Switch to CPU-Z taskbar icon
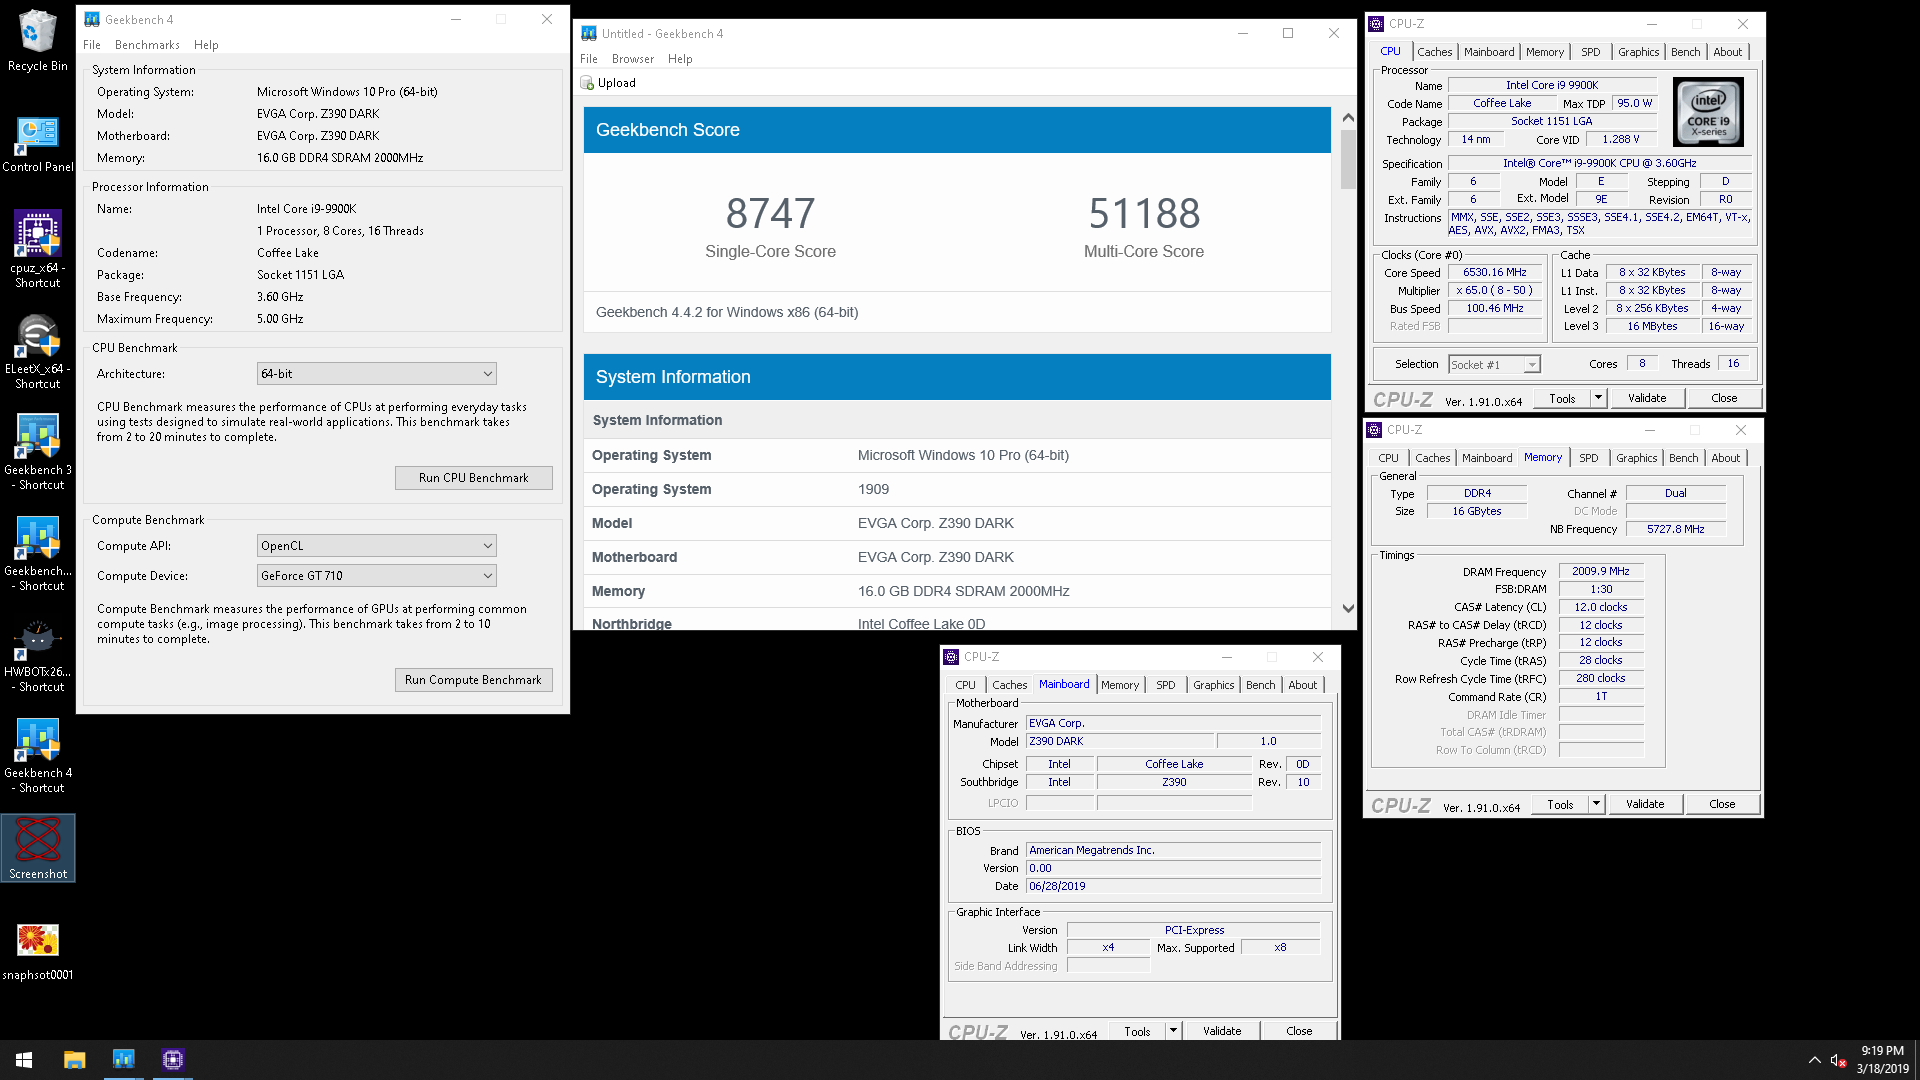Viewport: 1920px width, 1080px height. pyautogui.click(x=173, y=1060)
